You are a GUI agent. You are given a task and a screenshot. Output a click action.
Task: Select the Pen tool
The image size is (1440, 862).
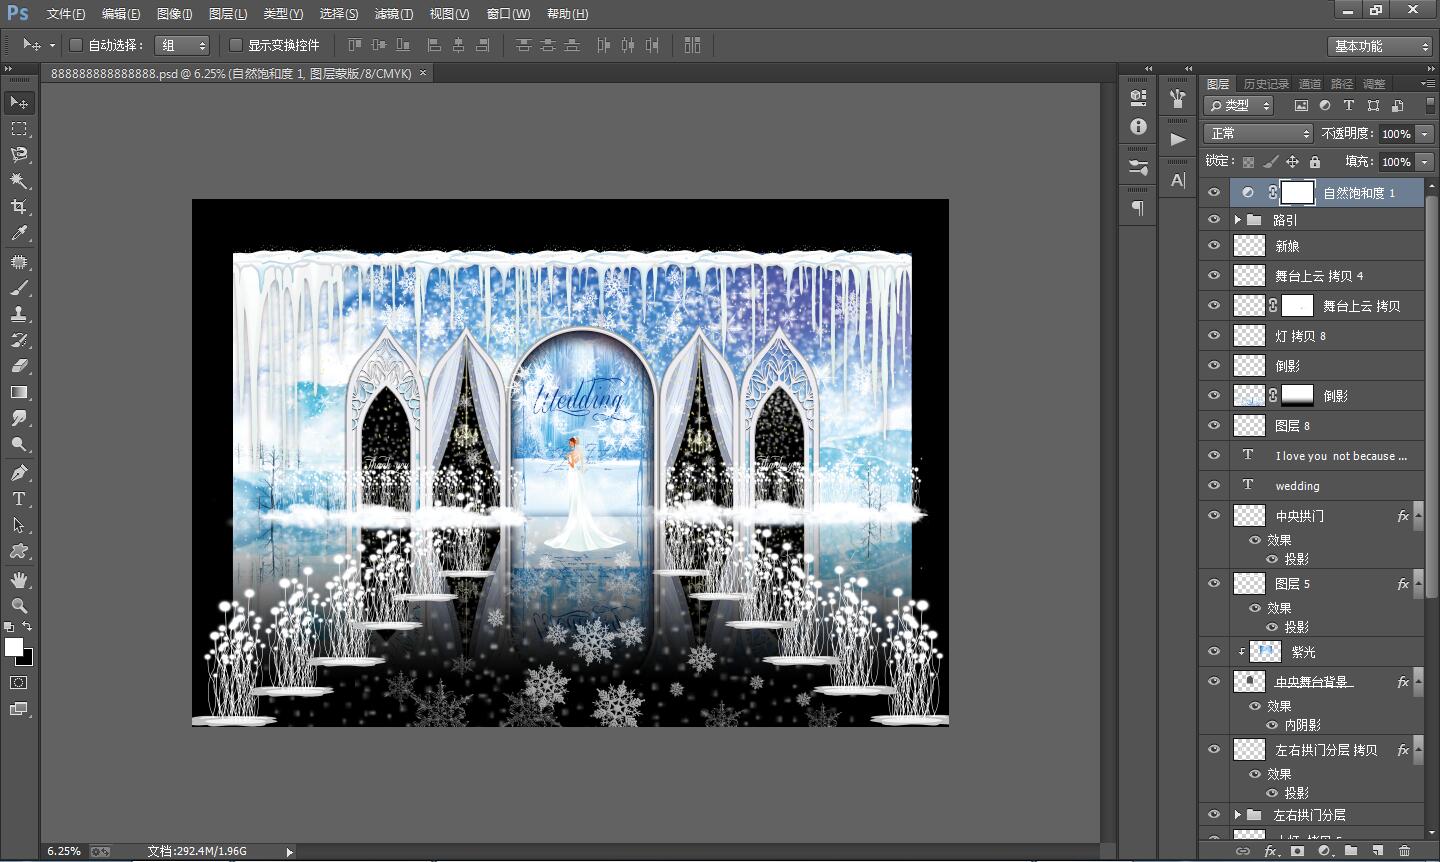19,472
